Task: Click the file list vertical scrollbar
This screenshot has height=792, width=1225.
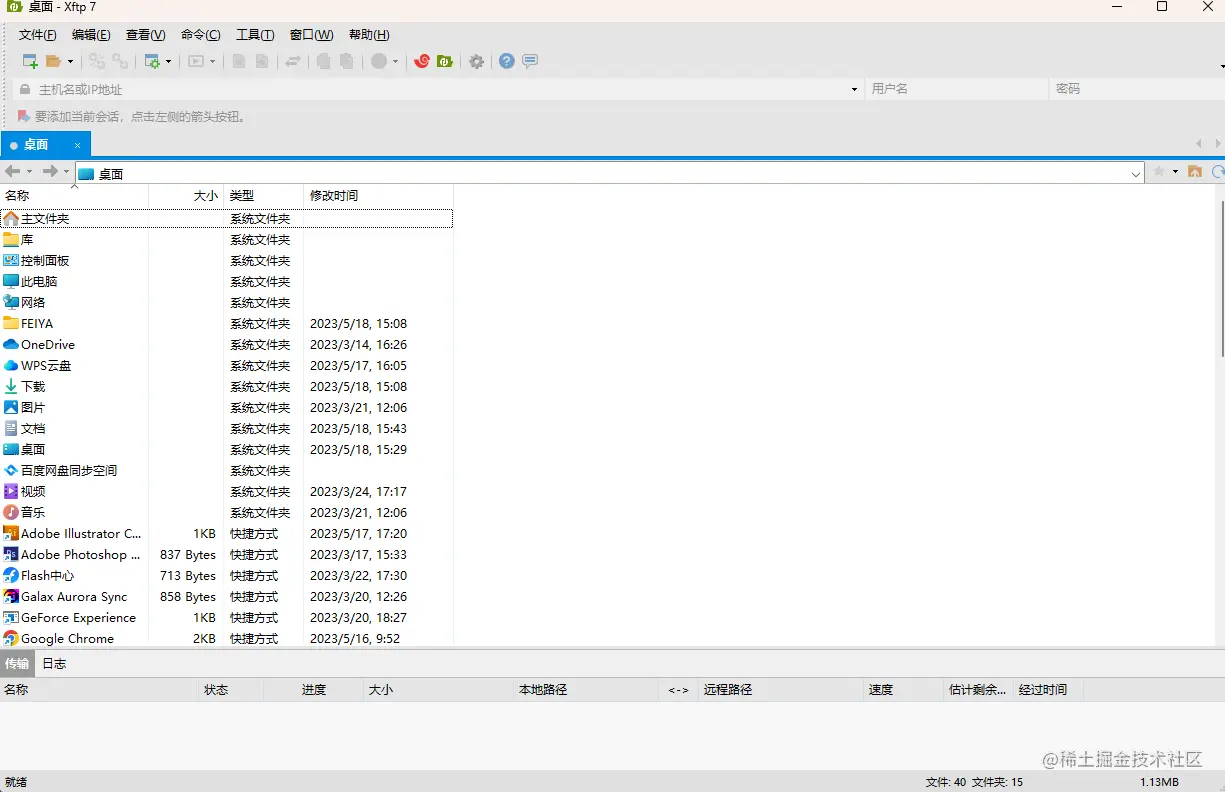Action: [x=1220, y=278]
